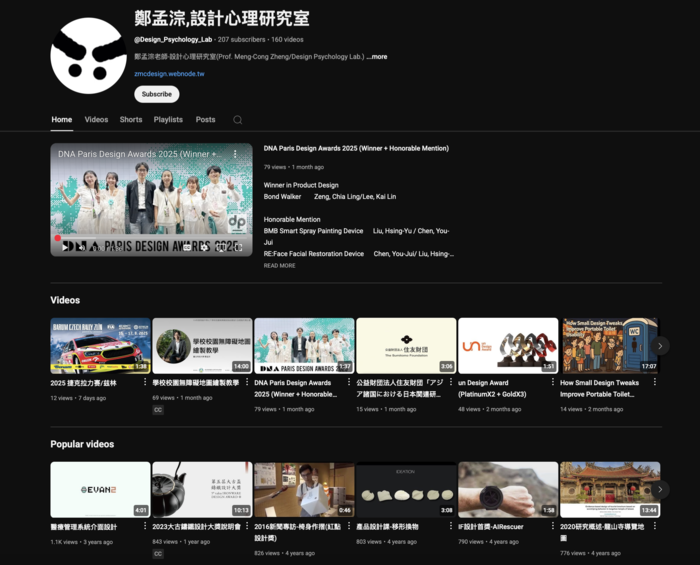
Task: Open options menu for 2023大古鑄鐵設計大獎說明會 video
Action: [x=247, y=526]
